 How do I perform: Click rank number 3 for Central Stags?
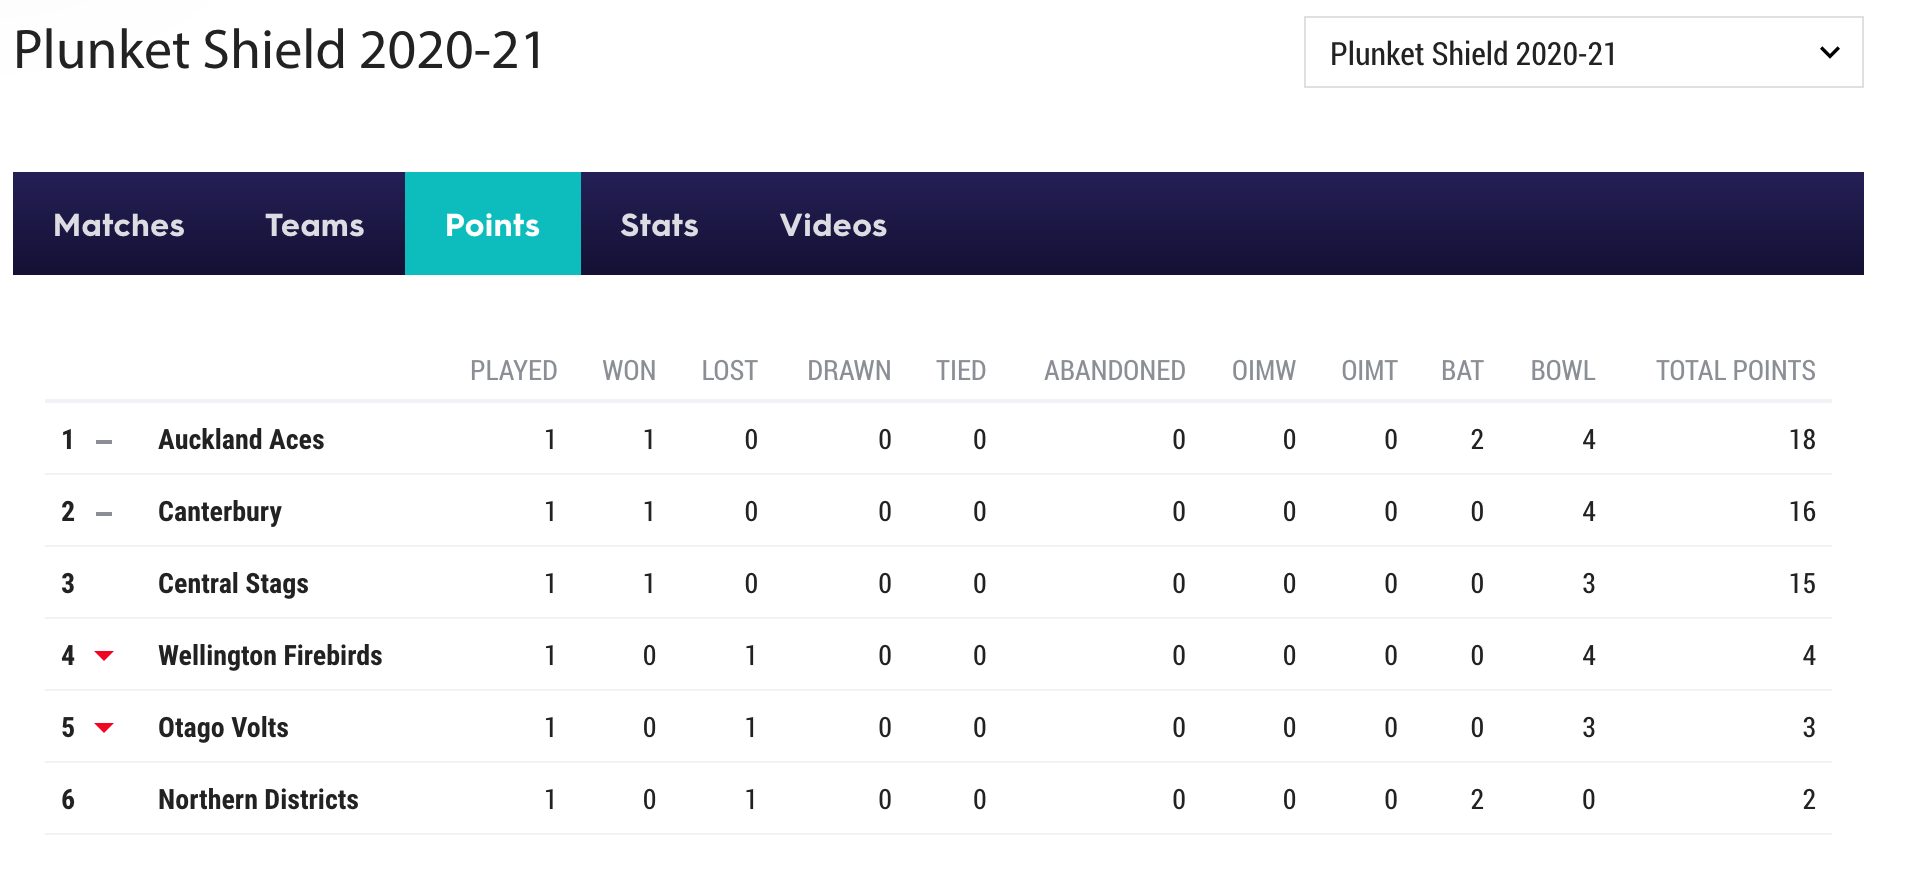click(x=68, y=583)
